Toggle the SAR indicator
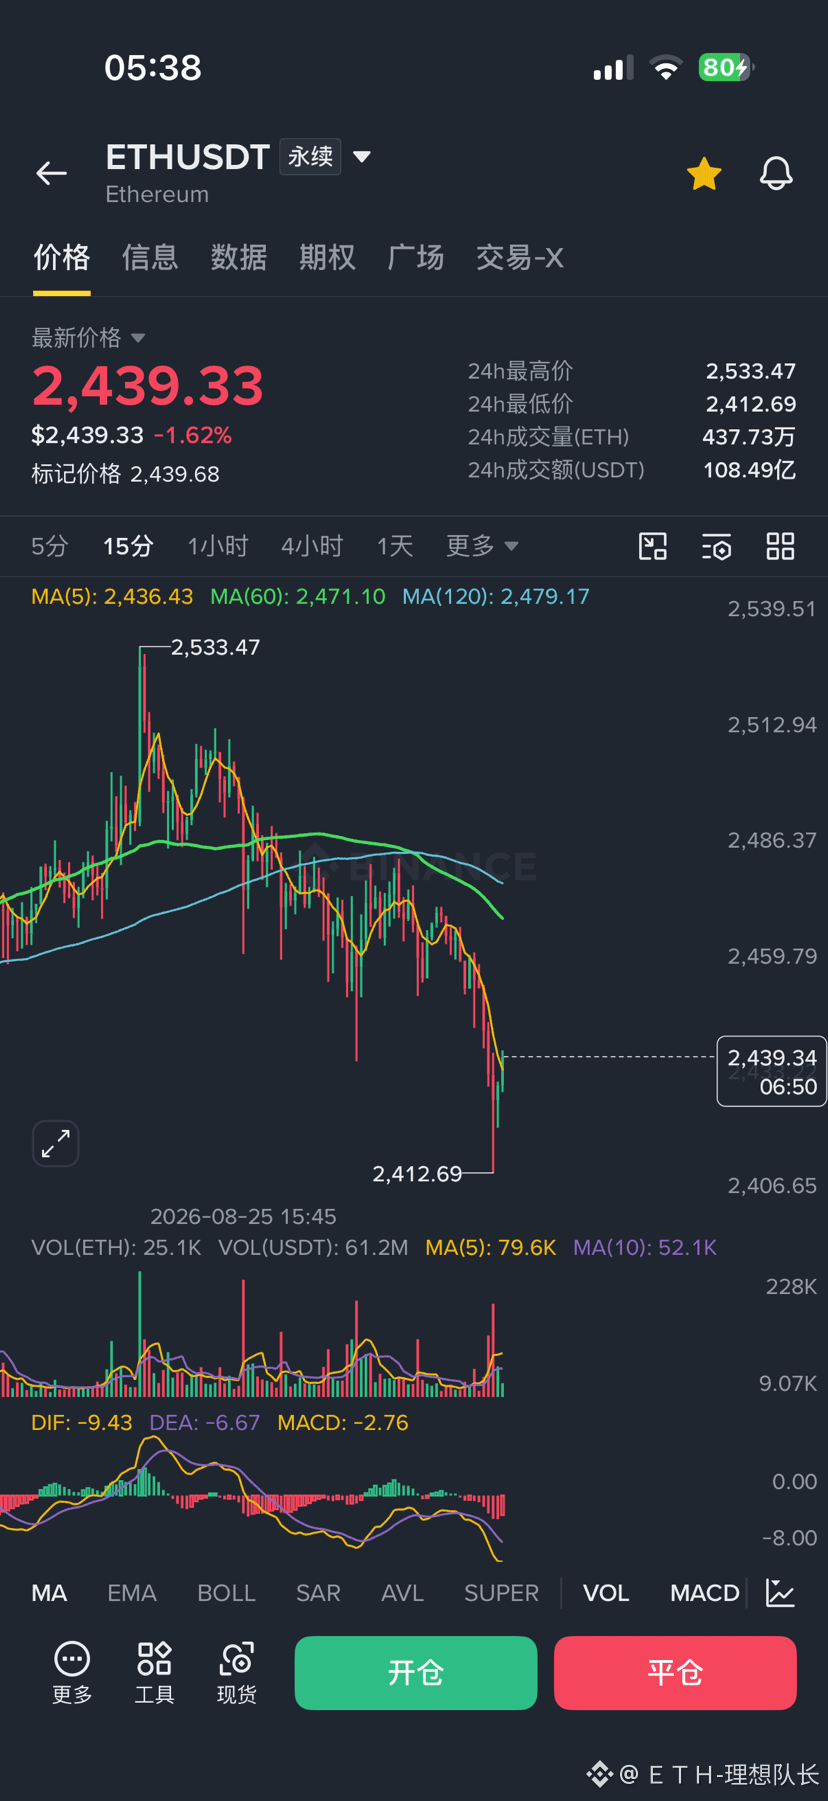 (x=318, y=1593)
